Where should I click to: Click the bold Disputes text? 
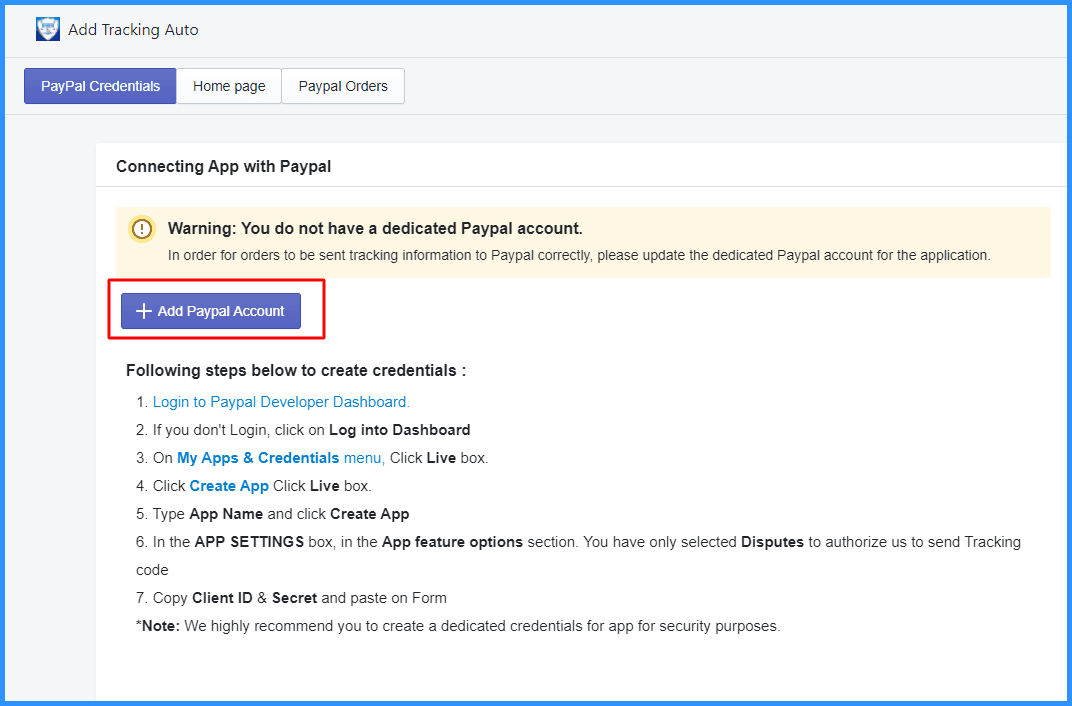coord(772,542)
